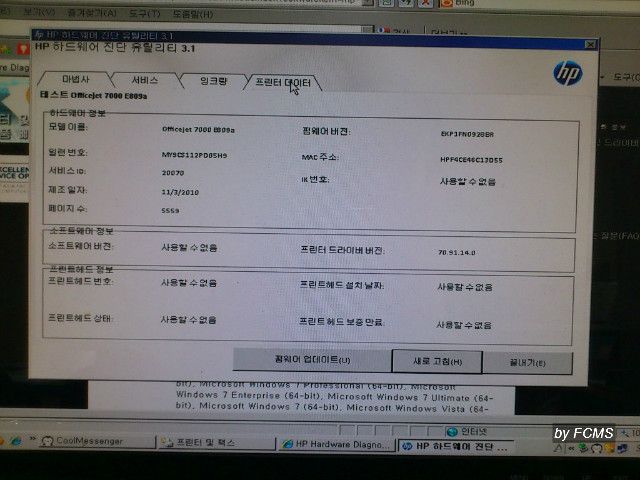The image size is (640, 480).
Task: Click Windows 7 Enterprise (64-bit) text in browser page
Action: click(249, 395)
